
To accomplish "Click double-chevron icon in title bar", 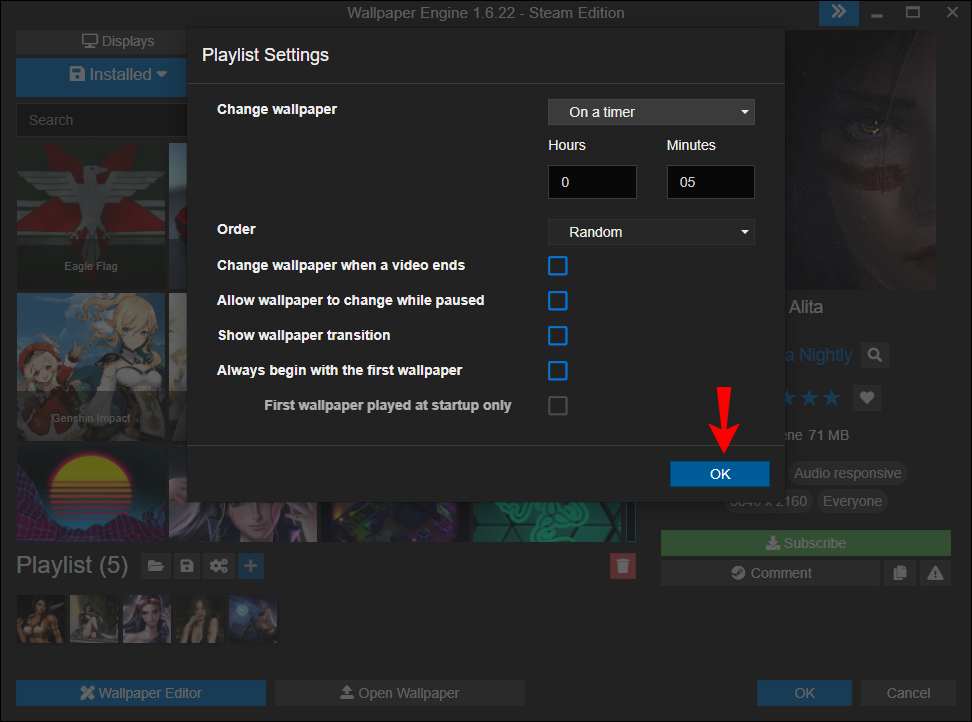I will 839,12.
